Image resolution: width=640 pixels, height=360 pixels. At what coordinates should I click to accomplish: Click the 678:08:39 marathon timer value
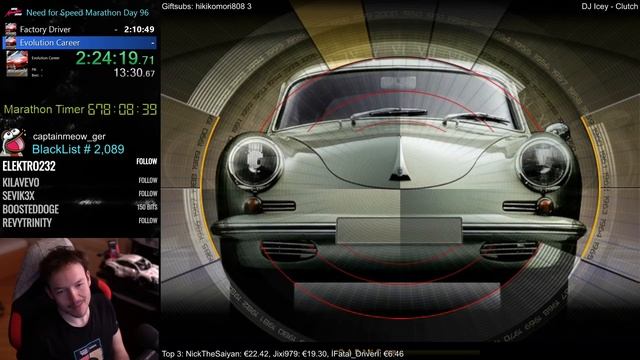point(122,109)
